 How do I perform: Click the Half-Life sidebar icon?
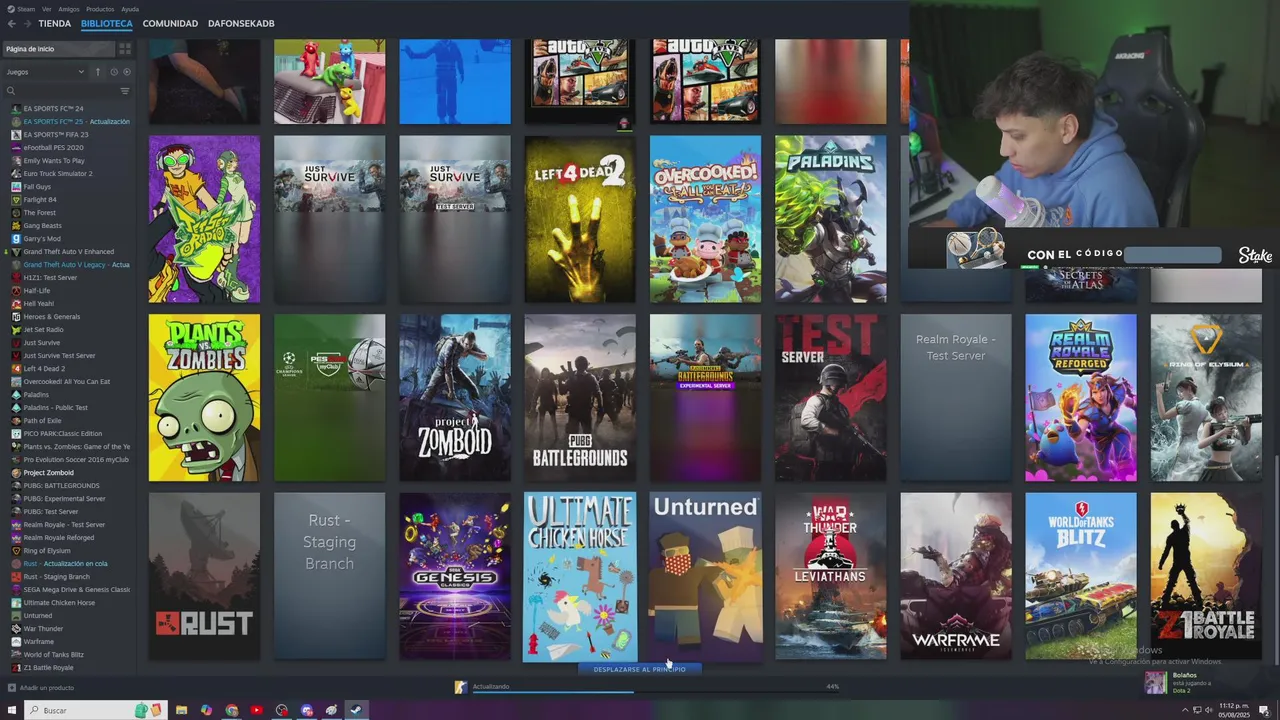(16, 290)
